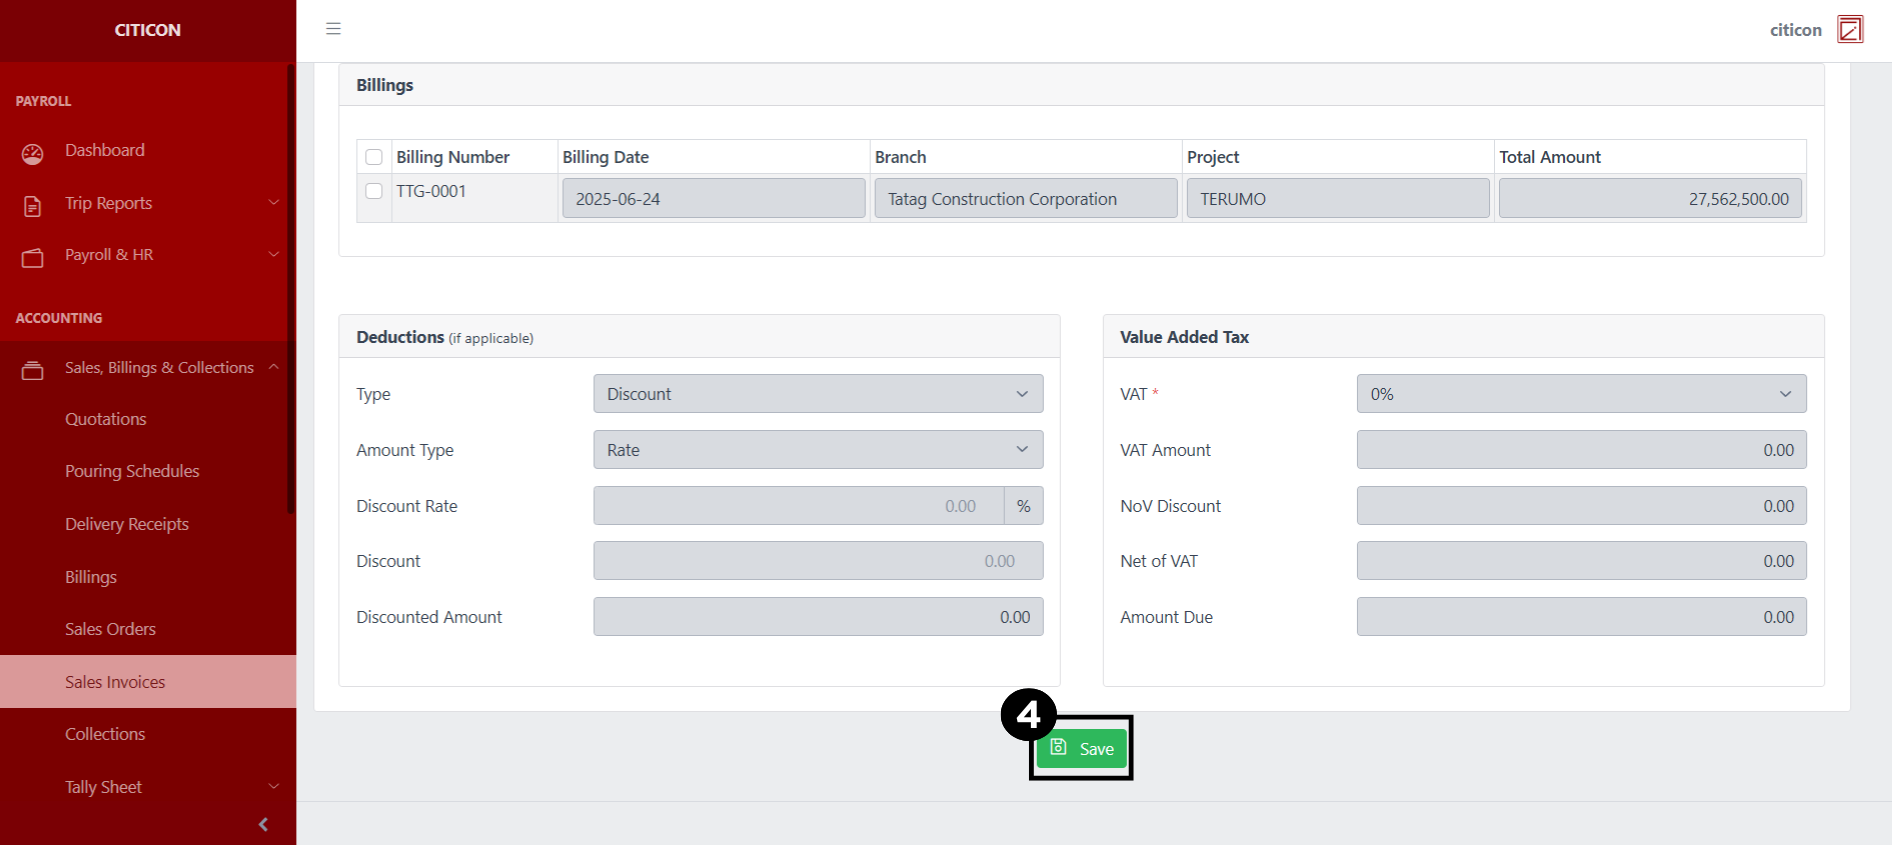This screenshot has height=845, width=1892.
Task: Click the Total Amount column header
Action: pyautogui.click(x=1550, y=157)
